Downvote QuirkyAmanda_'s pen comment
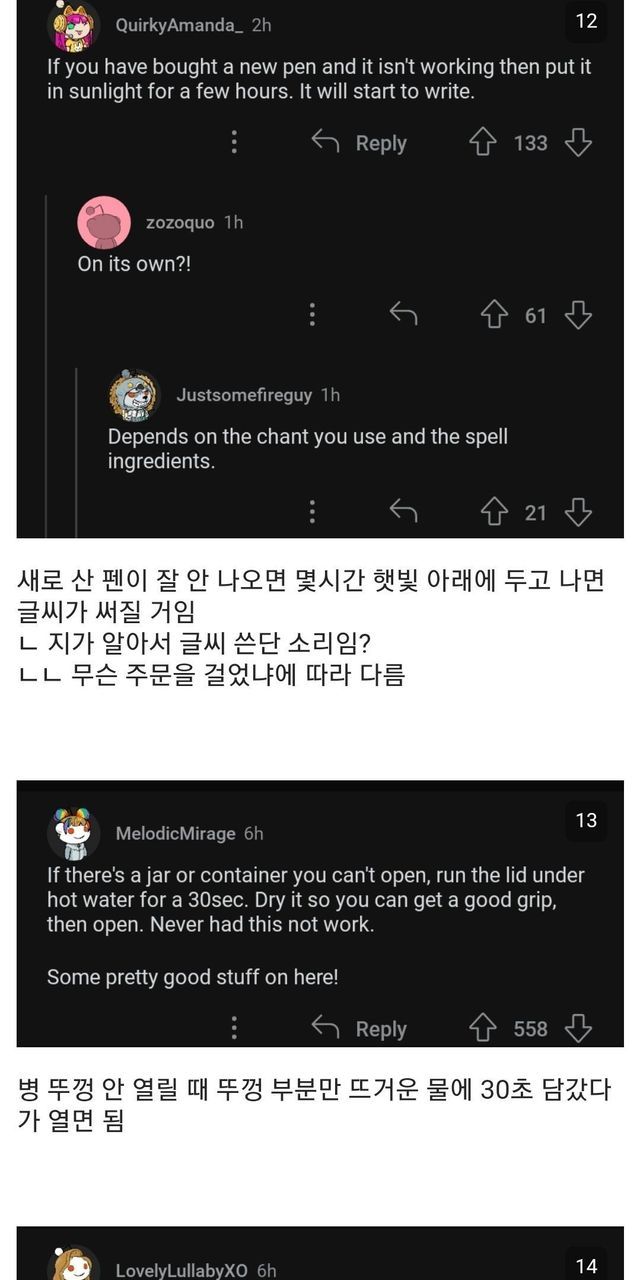640x1280 pixels. point(578,143)
